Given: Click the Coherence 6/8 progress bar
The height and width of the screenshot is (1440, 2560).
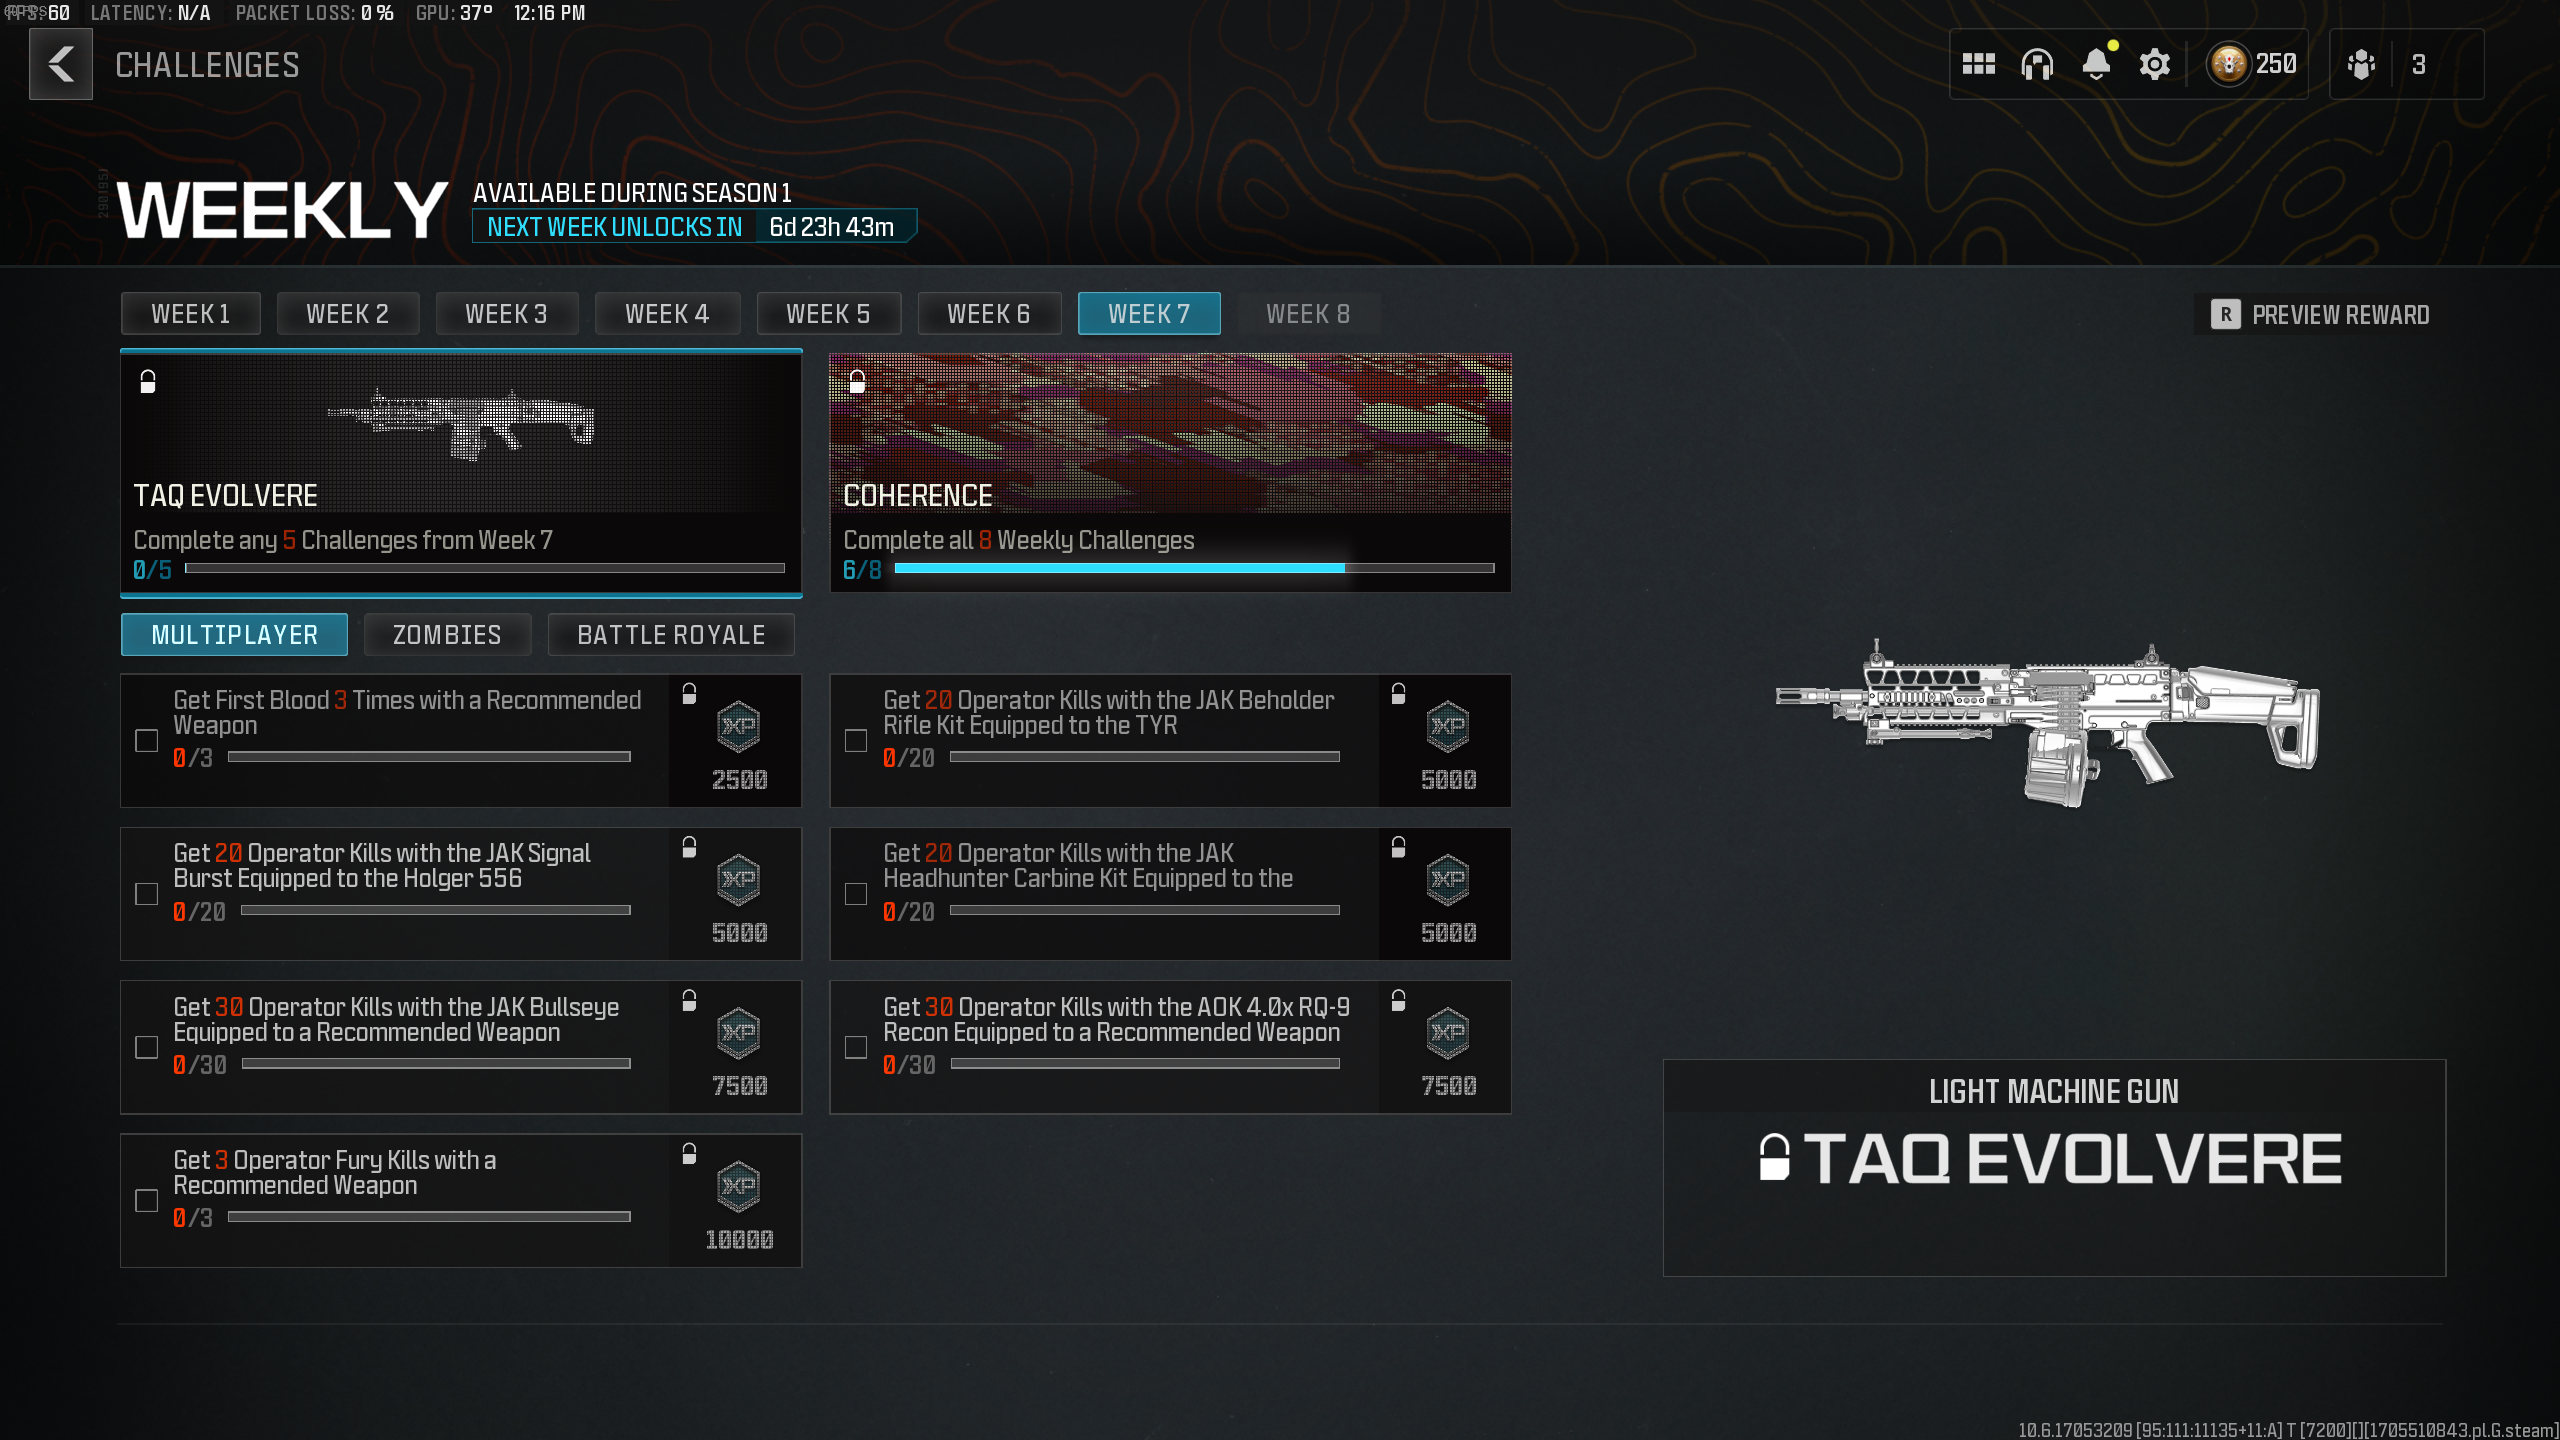Looking at the screenshot, I should coord(1194,568).
